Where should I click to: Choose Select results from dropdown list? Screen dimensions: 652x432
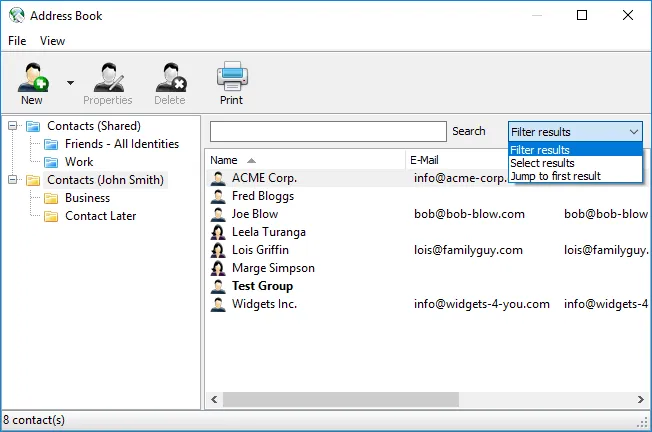click(x=542, y=163)
